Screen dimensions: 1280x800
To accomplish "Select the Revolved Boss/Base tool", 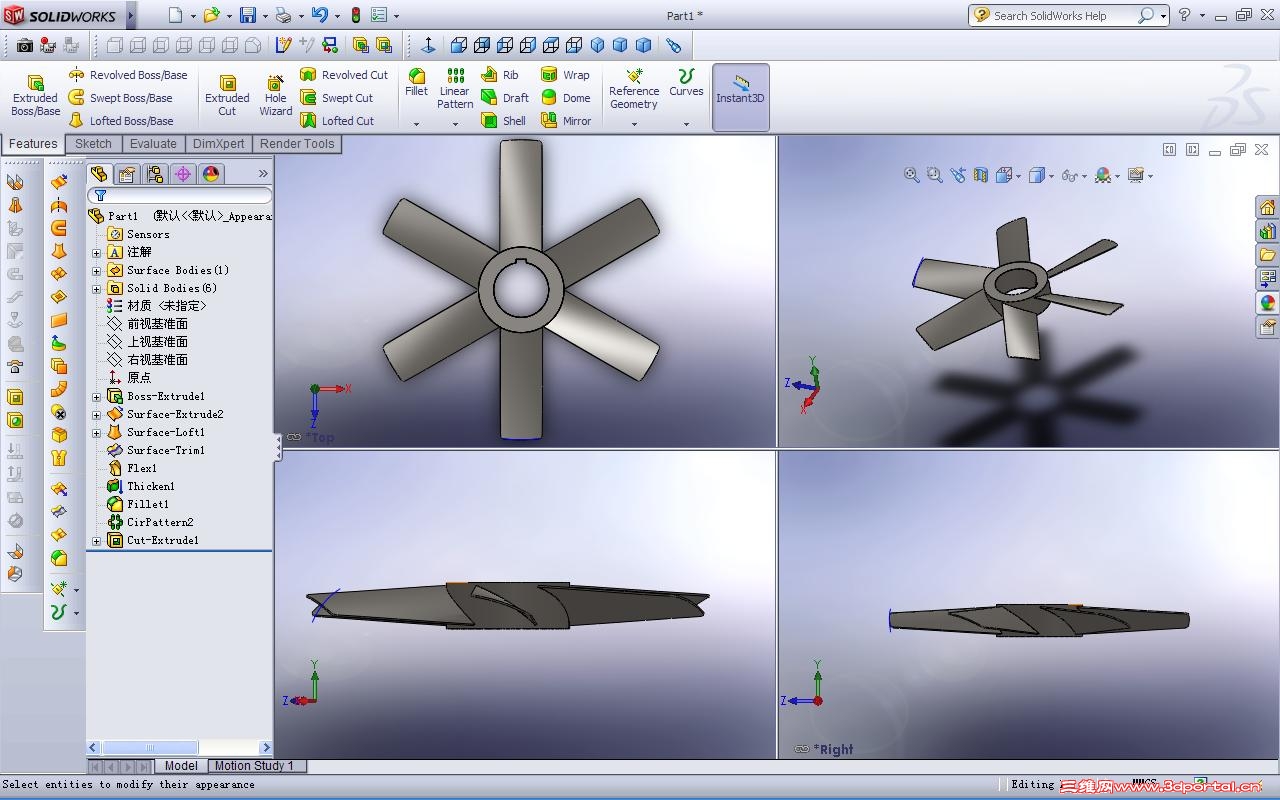I will [127, 75].
